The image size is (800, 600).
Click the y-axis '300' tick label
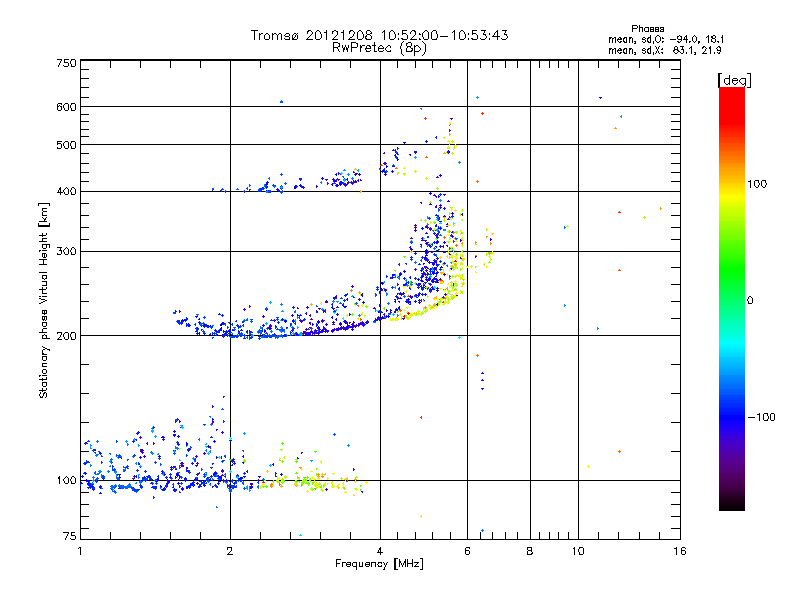click(66, 251)
